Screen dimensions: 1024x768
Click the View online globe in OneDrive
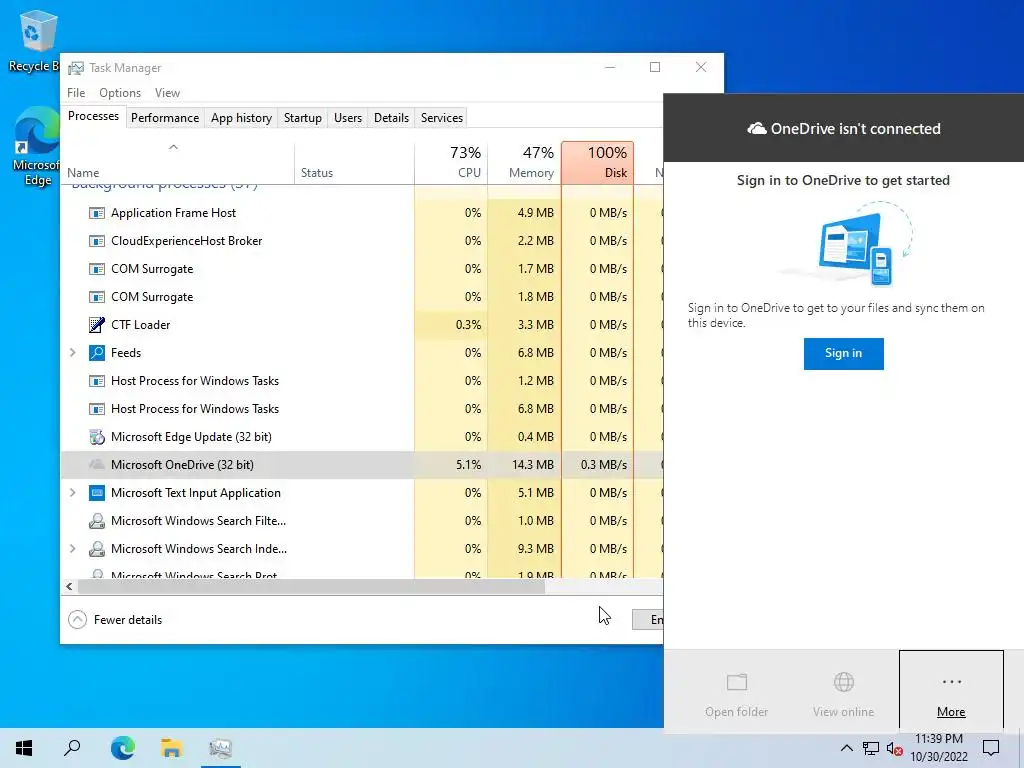(844, 682)
